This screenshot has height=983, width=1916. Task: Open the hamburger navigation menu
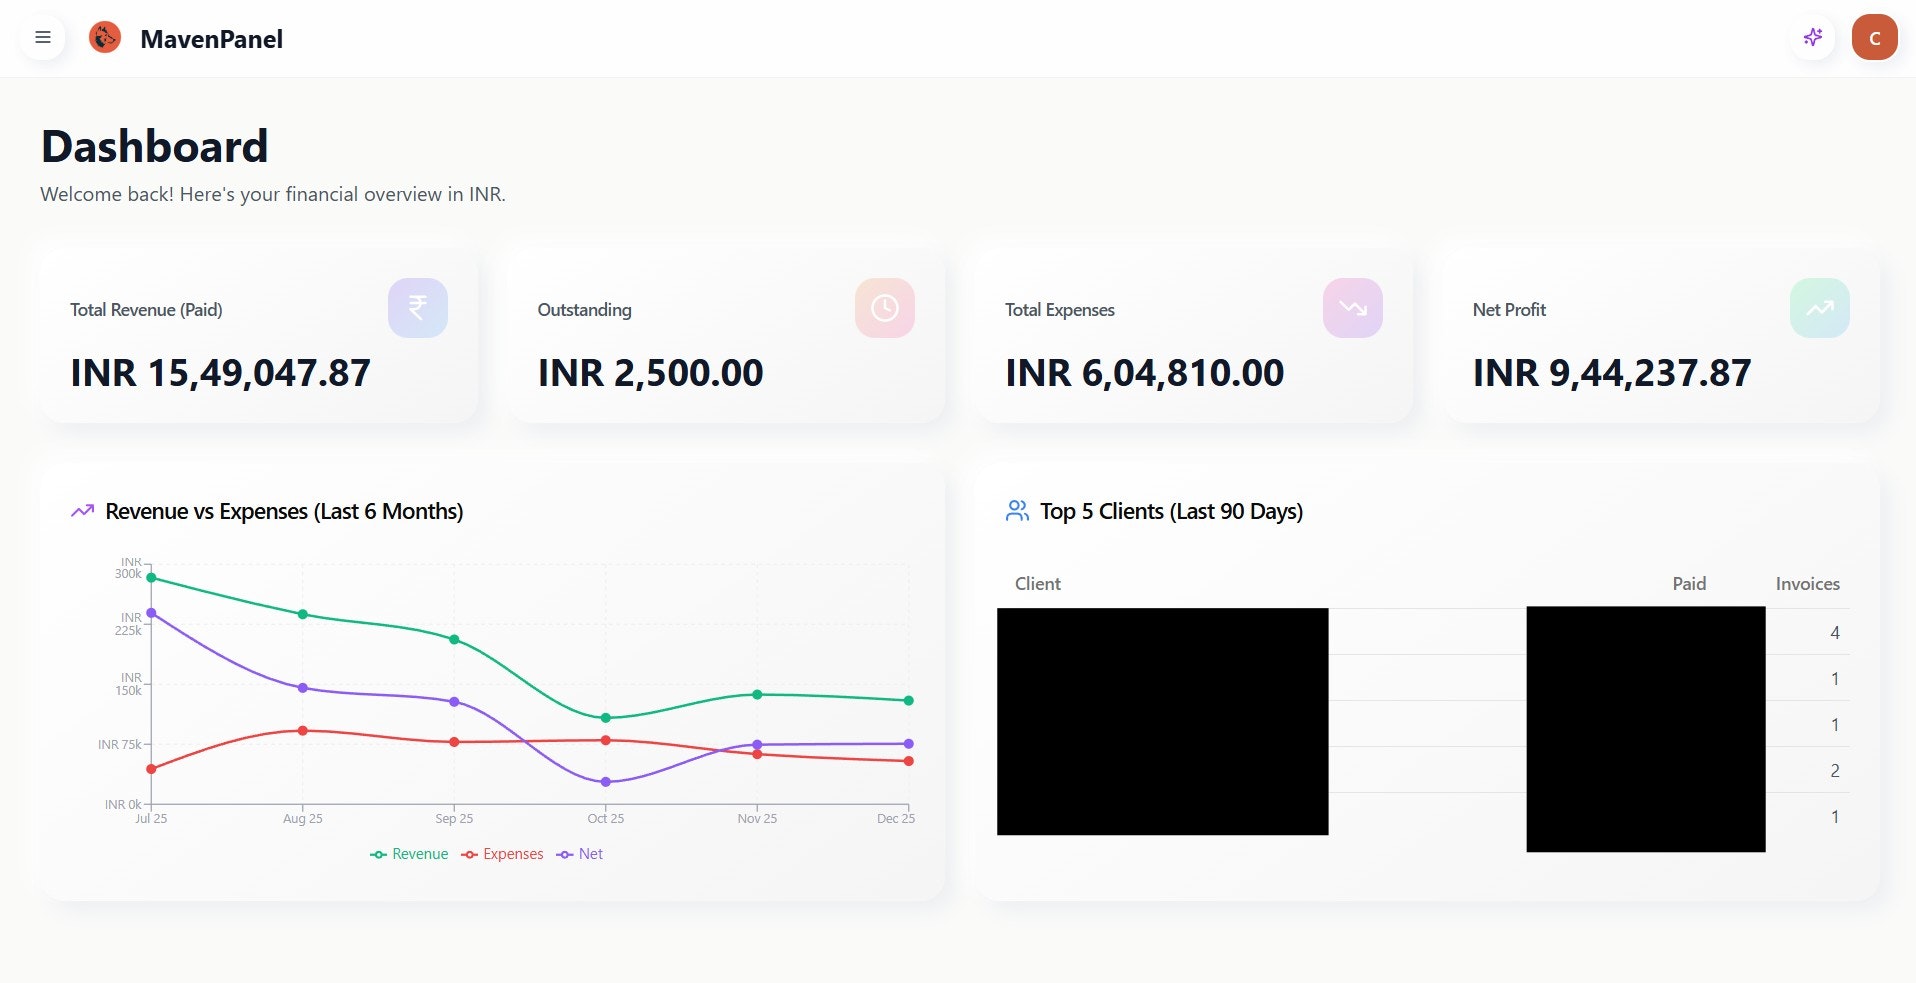[43, 37]
